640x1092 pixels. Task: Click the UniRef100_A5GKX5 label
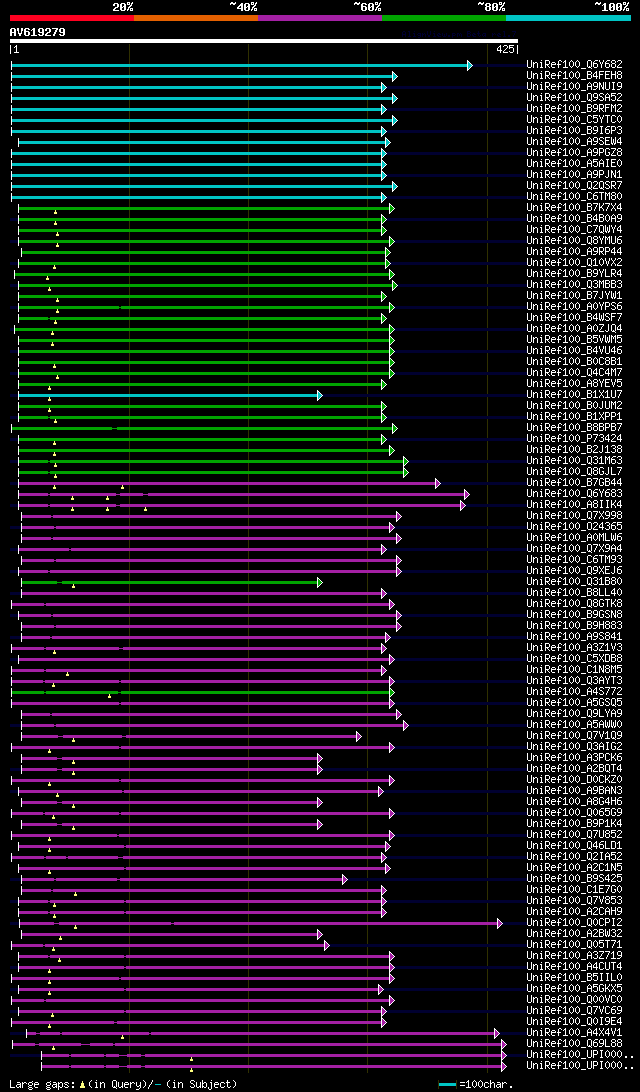575,988
